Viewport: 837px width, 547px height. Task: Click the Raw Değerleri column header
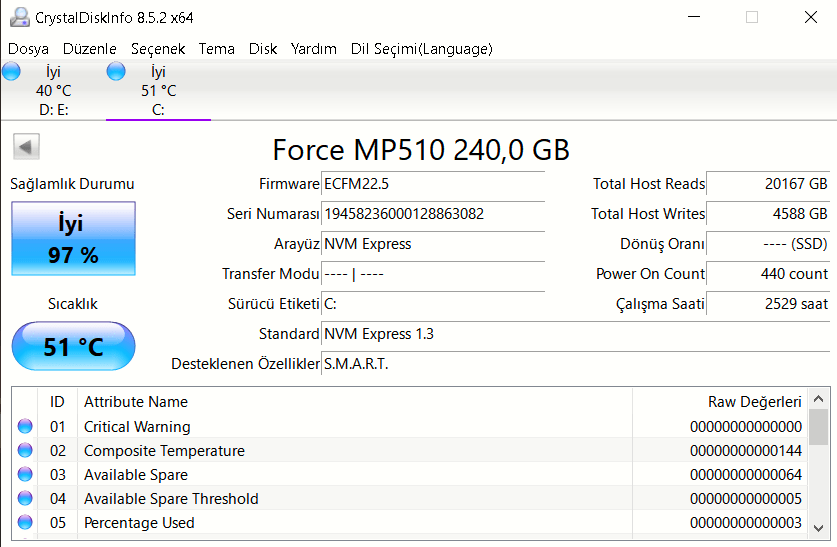(x=754, y=402)
